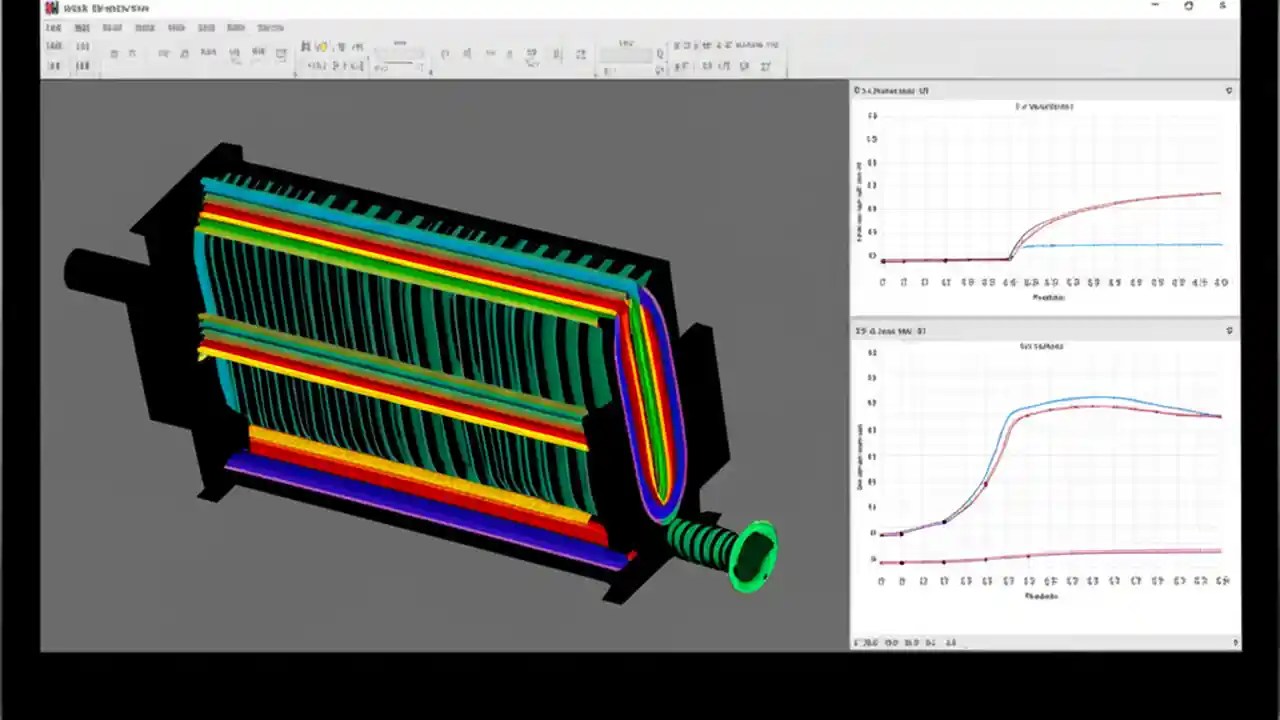This screenshot has height=720, width=1280.
Task: Click the status bar coordinates readout below the plots
Action: pos(900,643)
